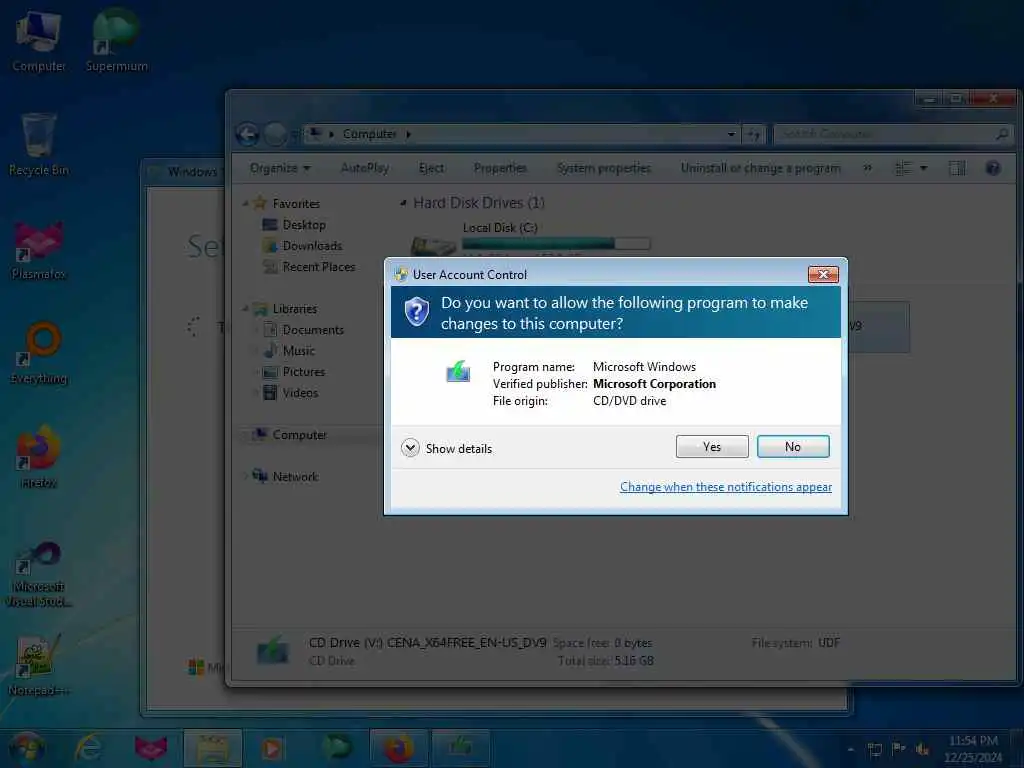This screenshot has width=1024, height=768.
Task: Select Computer in navigation pane
Action: [x=299, y=435]
